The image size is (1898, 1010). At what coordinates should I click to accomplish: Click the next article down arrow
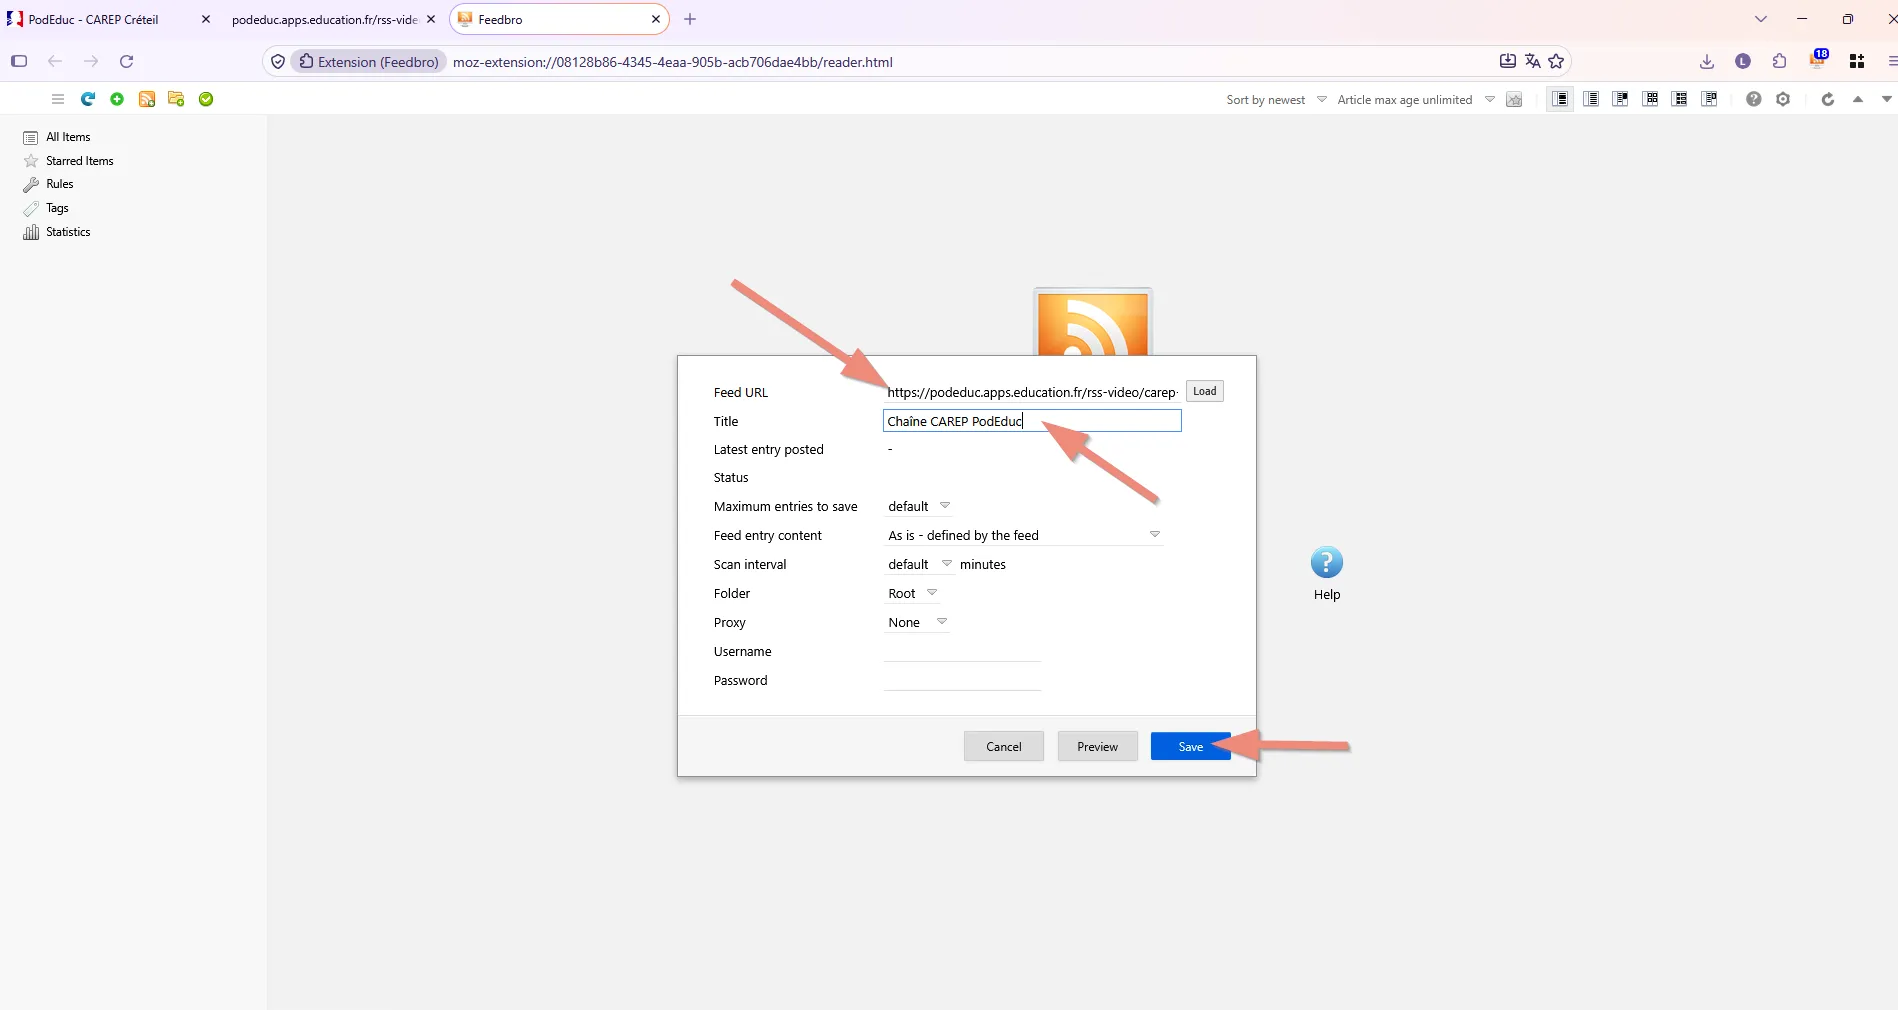point(1887,99)
